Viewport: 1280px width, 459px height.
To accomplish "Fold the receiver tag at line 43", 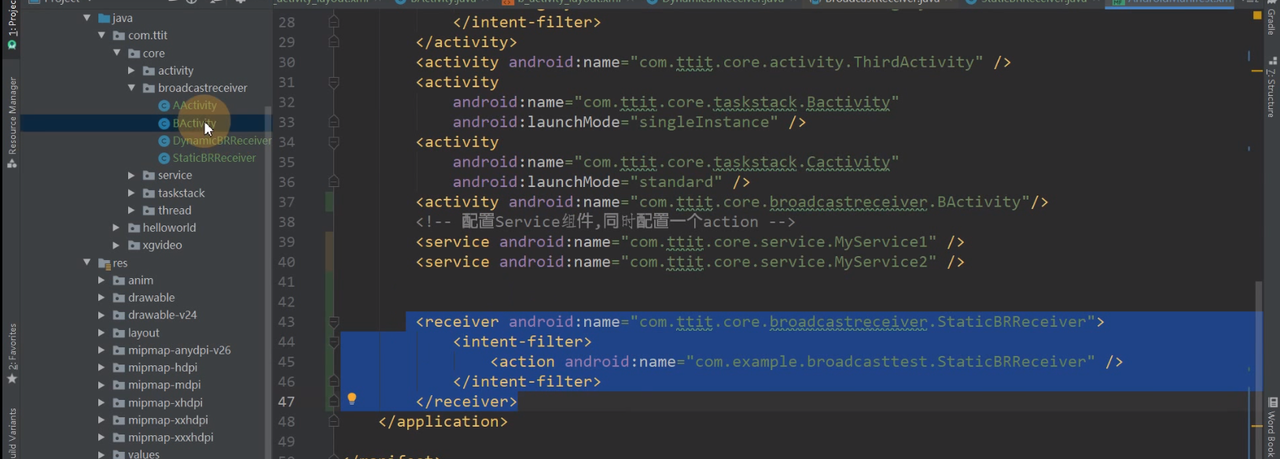I will coord(334,322).
